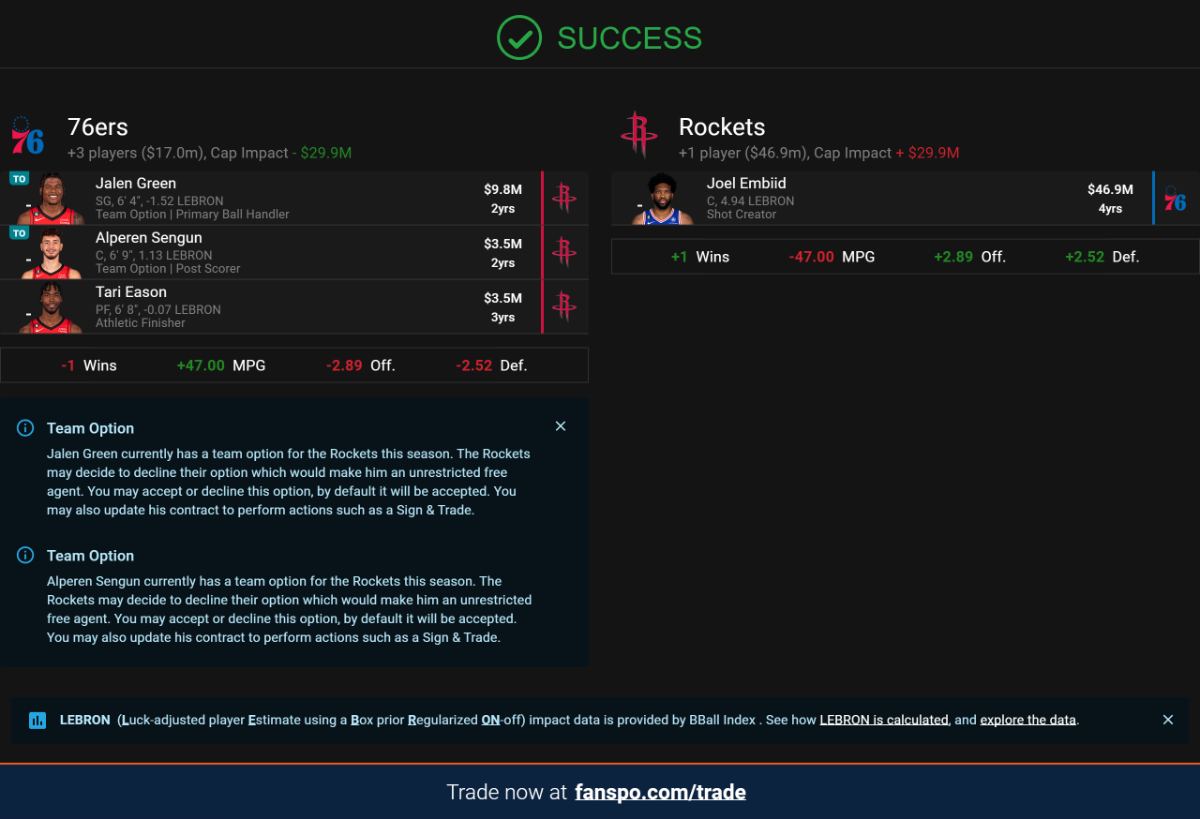Click the Rockets logo in Tari Eason's row
This screenshot has width=1200, height=819.
point(564,306)
